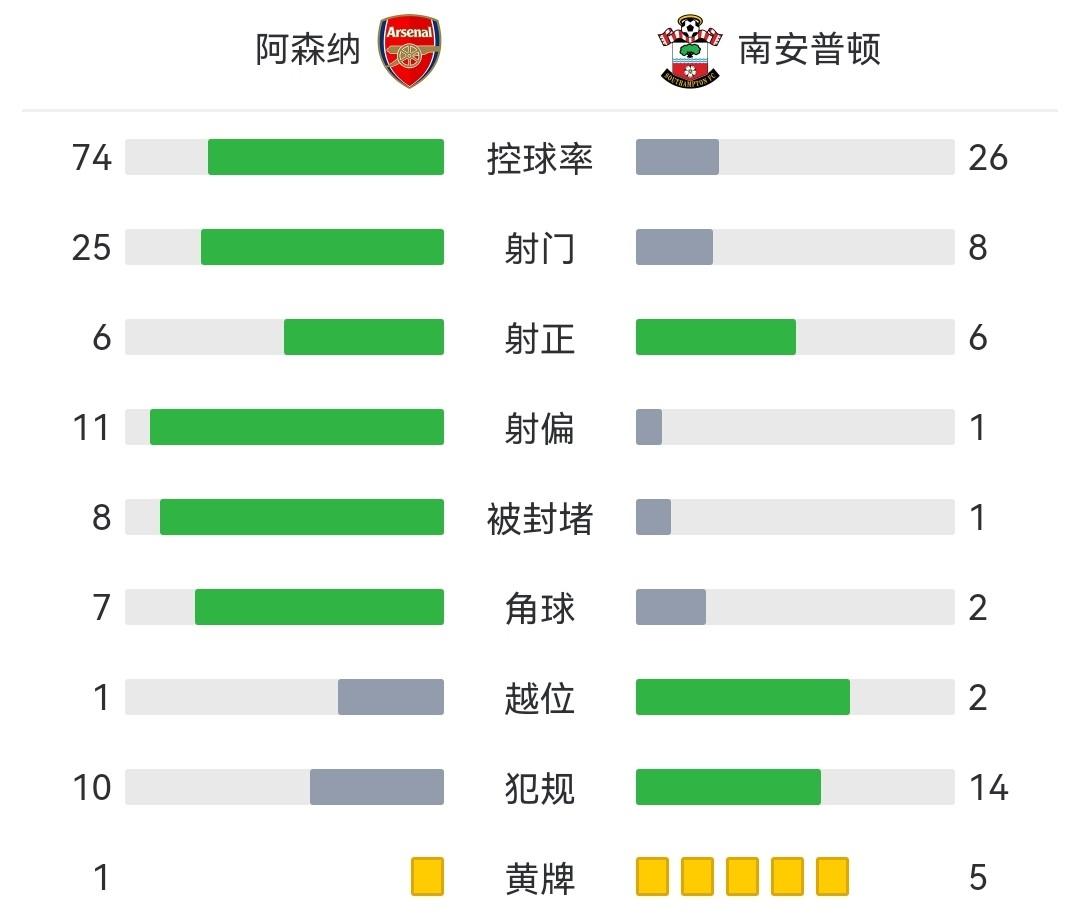Screen dimensions: 1080x915
Task: Click Arsenal's green 角球 corners bar
Action: pos(319,607)
